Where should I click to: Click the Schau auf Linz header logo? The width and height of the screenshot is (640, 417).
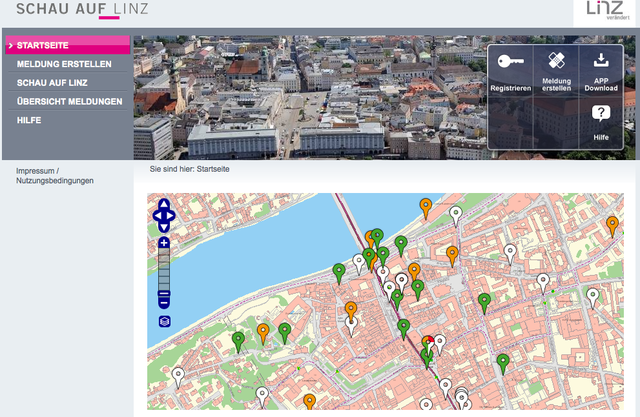(82, 9)
